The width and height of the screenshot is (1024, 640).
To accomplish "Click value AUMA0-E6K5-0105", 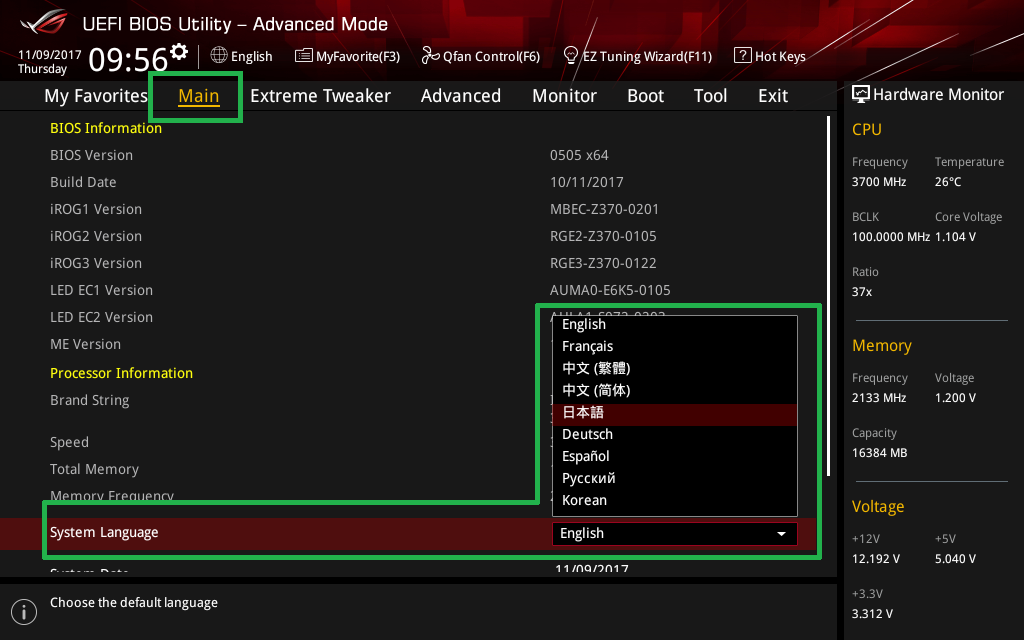I will pyautogui.click(x=610, y=290).
